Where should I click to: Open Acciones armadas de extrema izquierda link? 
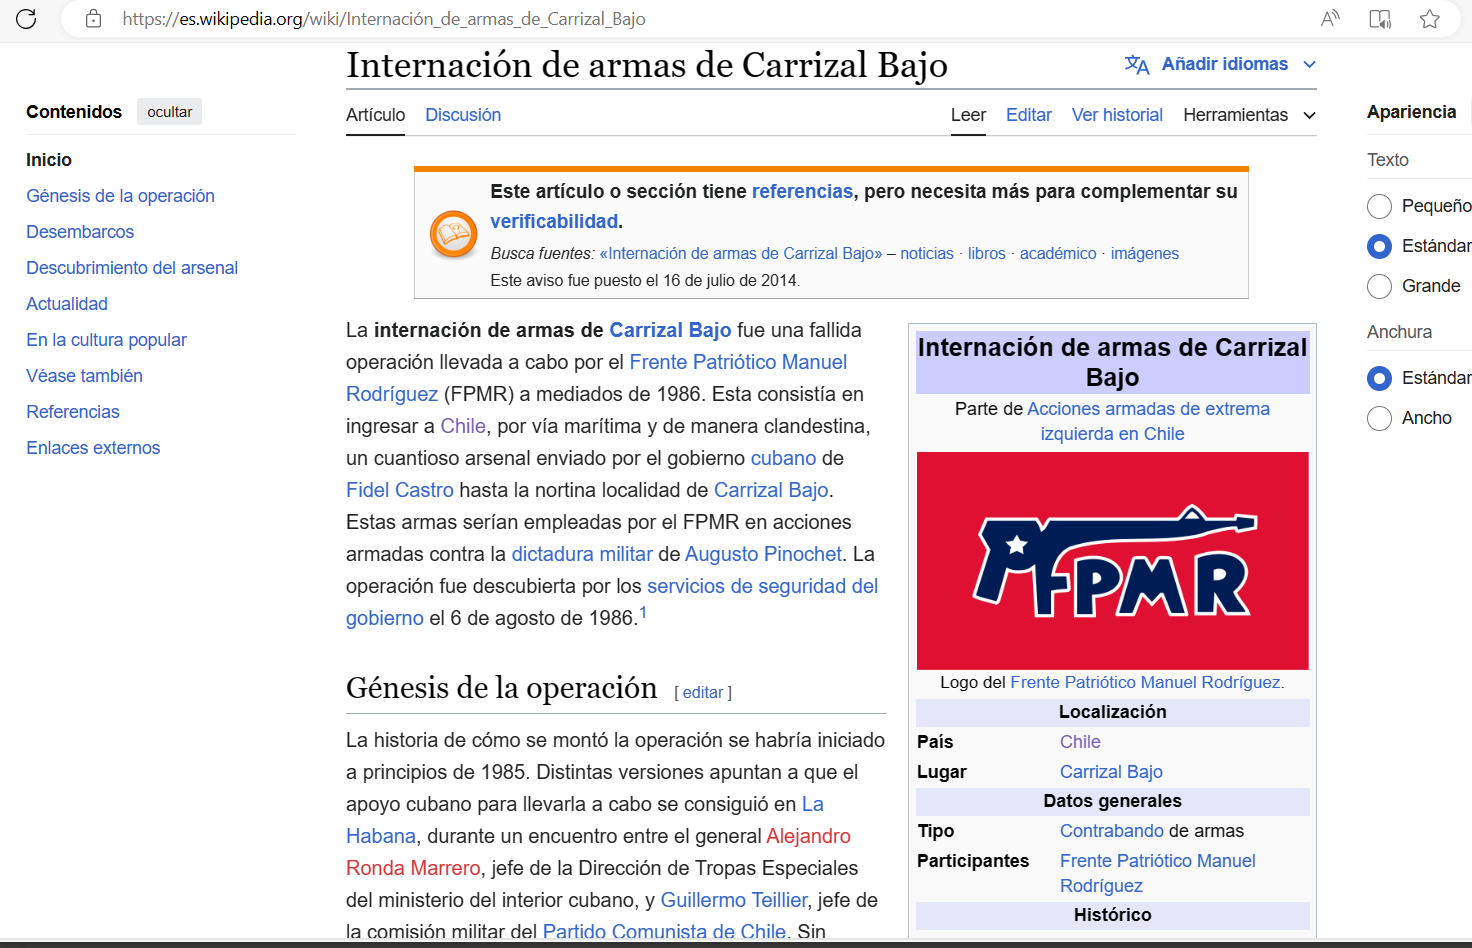click(1148, 409)
